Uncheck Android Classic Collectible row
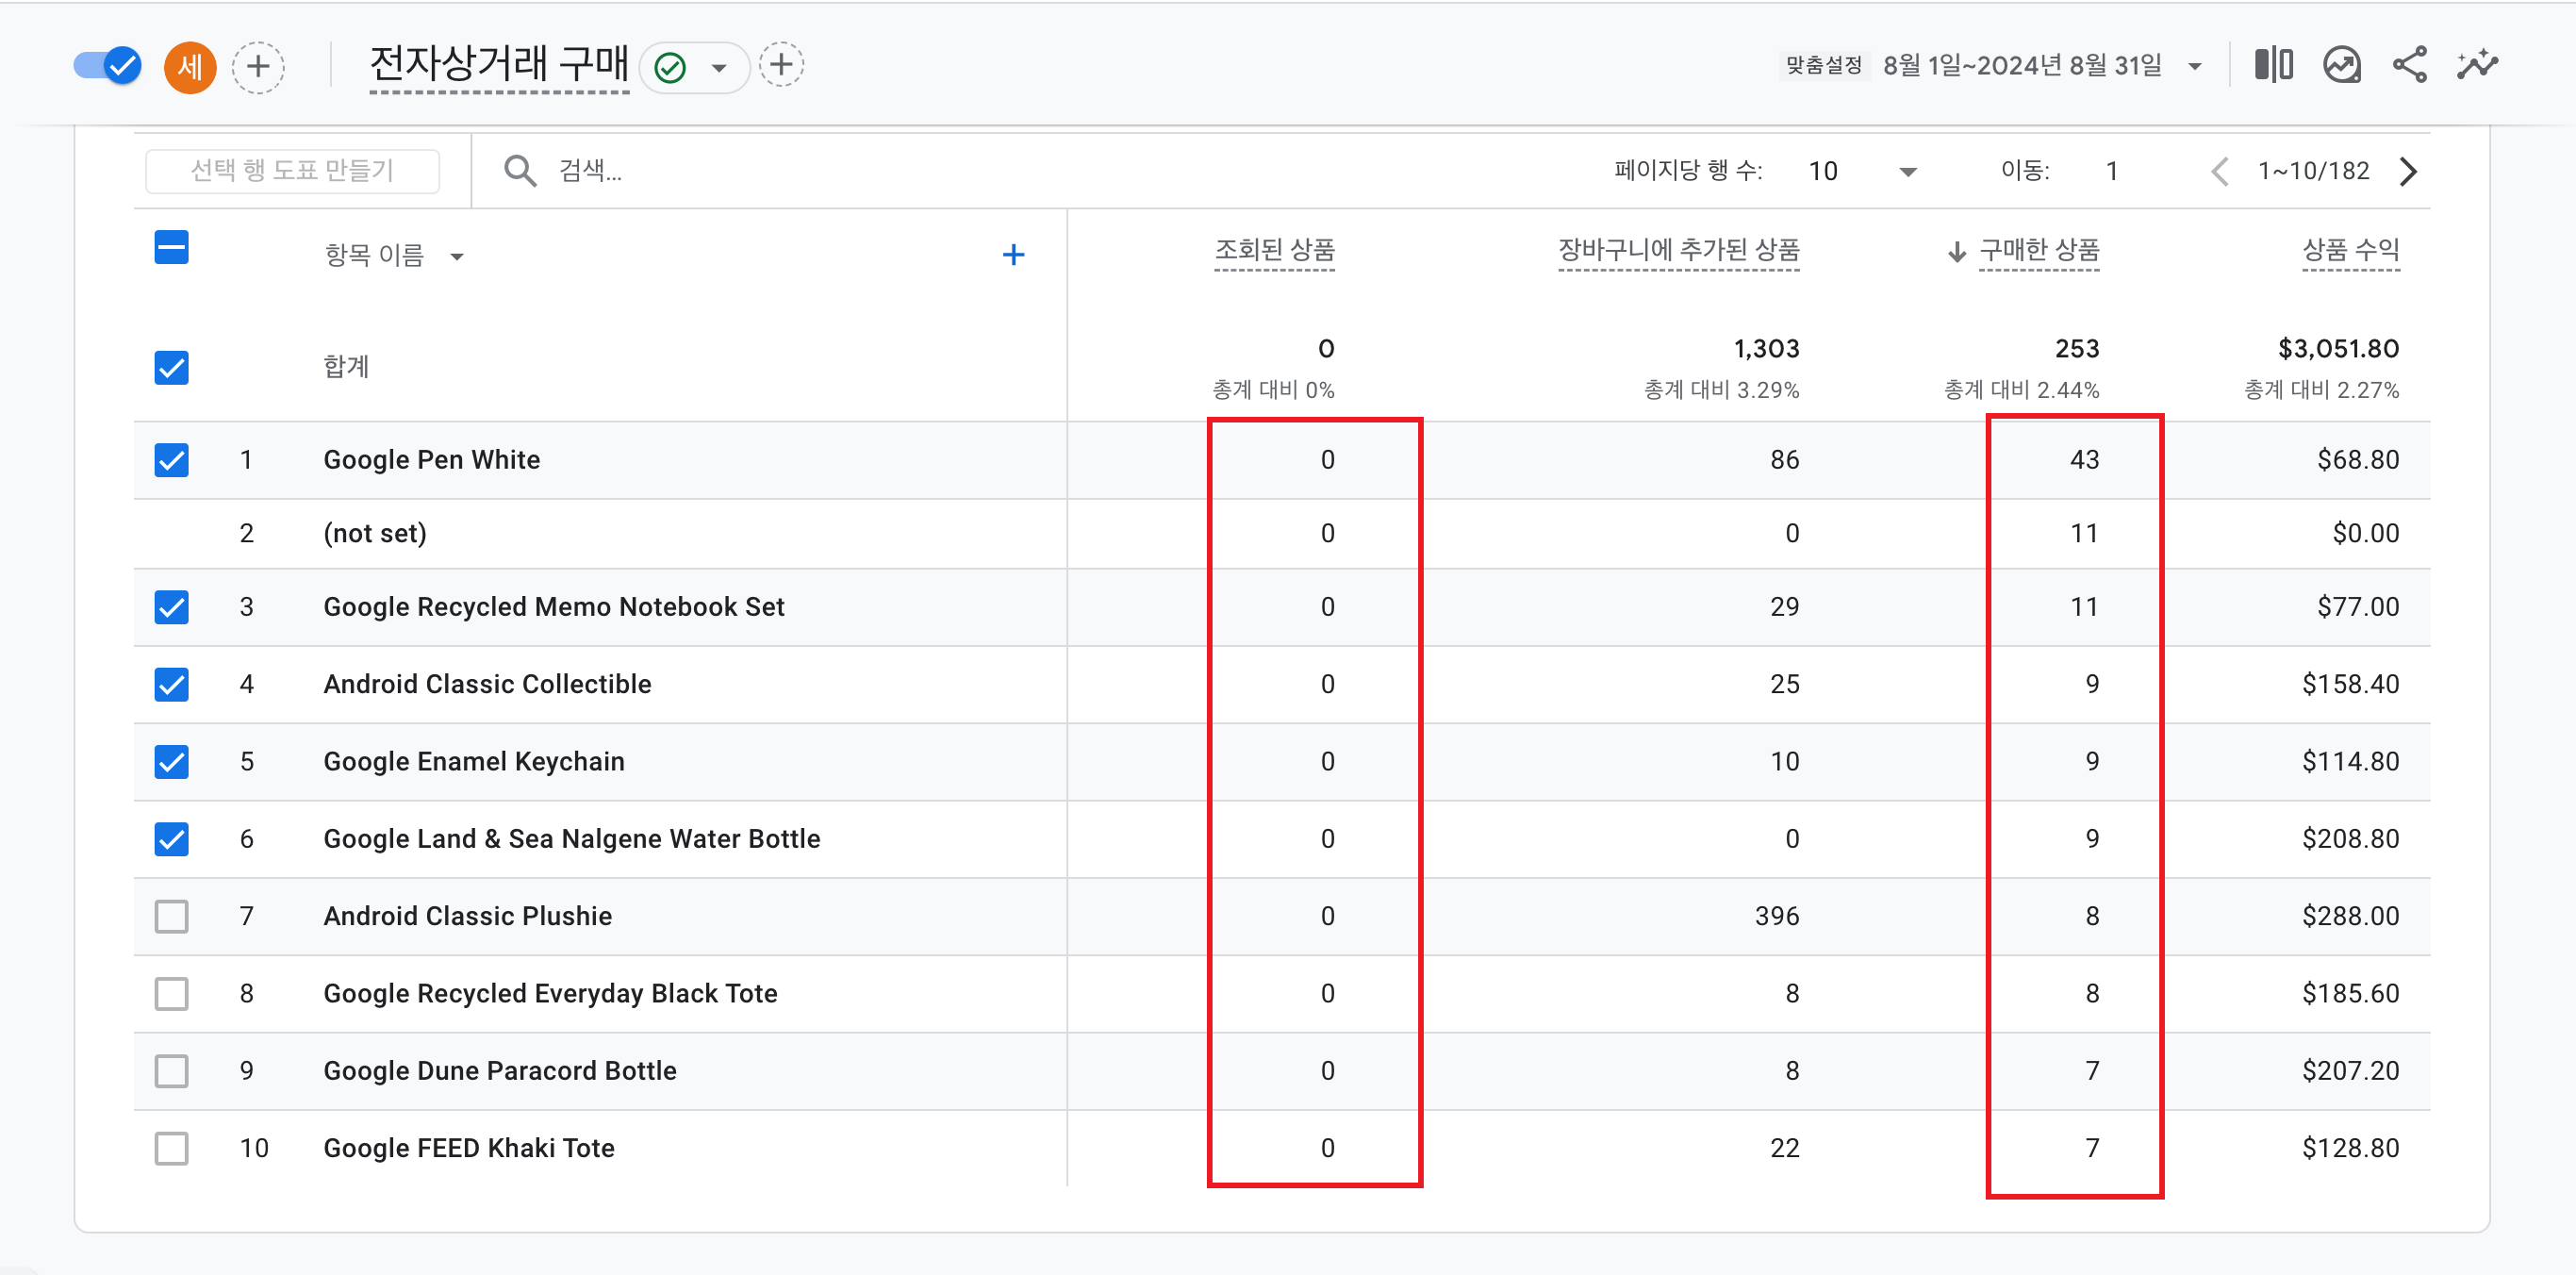Viewport: 2576px width, 1275px height. coord(172,684)
